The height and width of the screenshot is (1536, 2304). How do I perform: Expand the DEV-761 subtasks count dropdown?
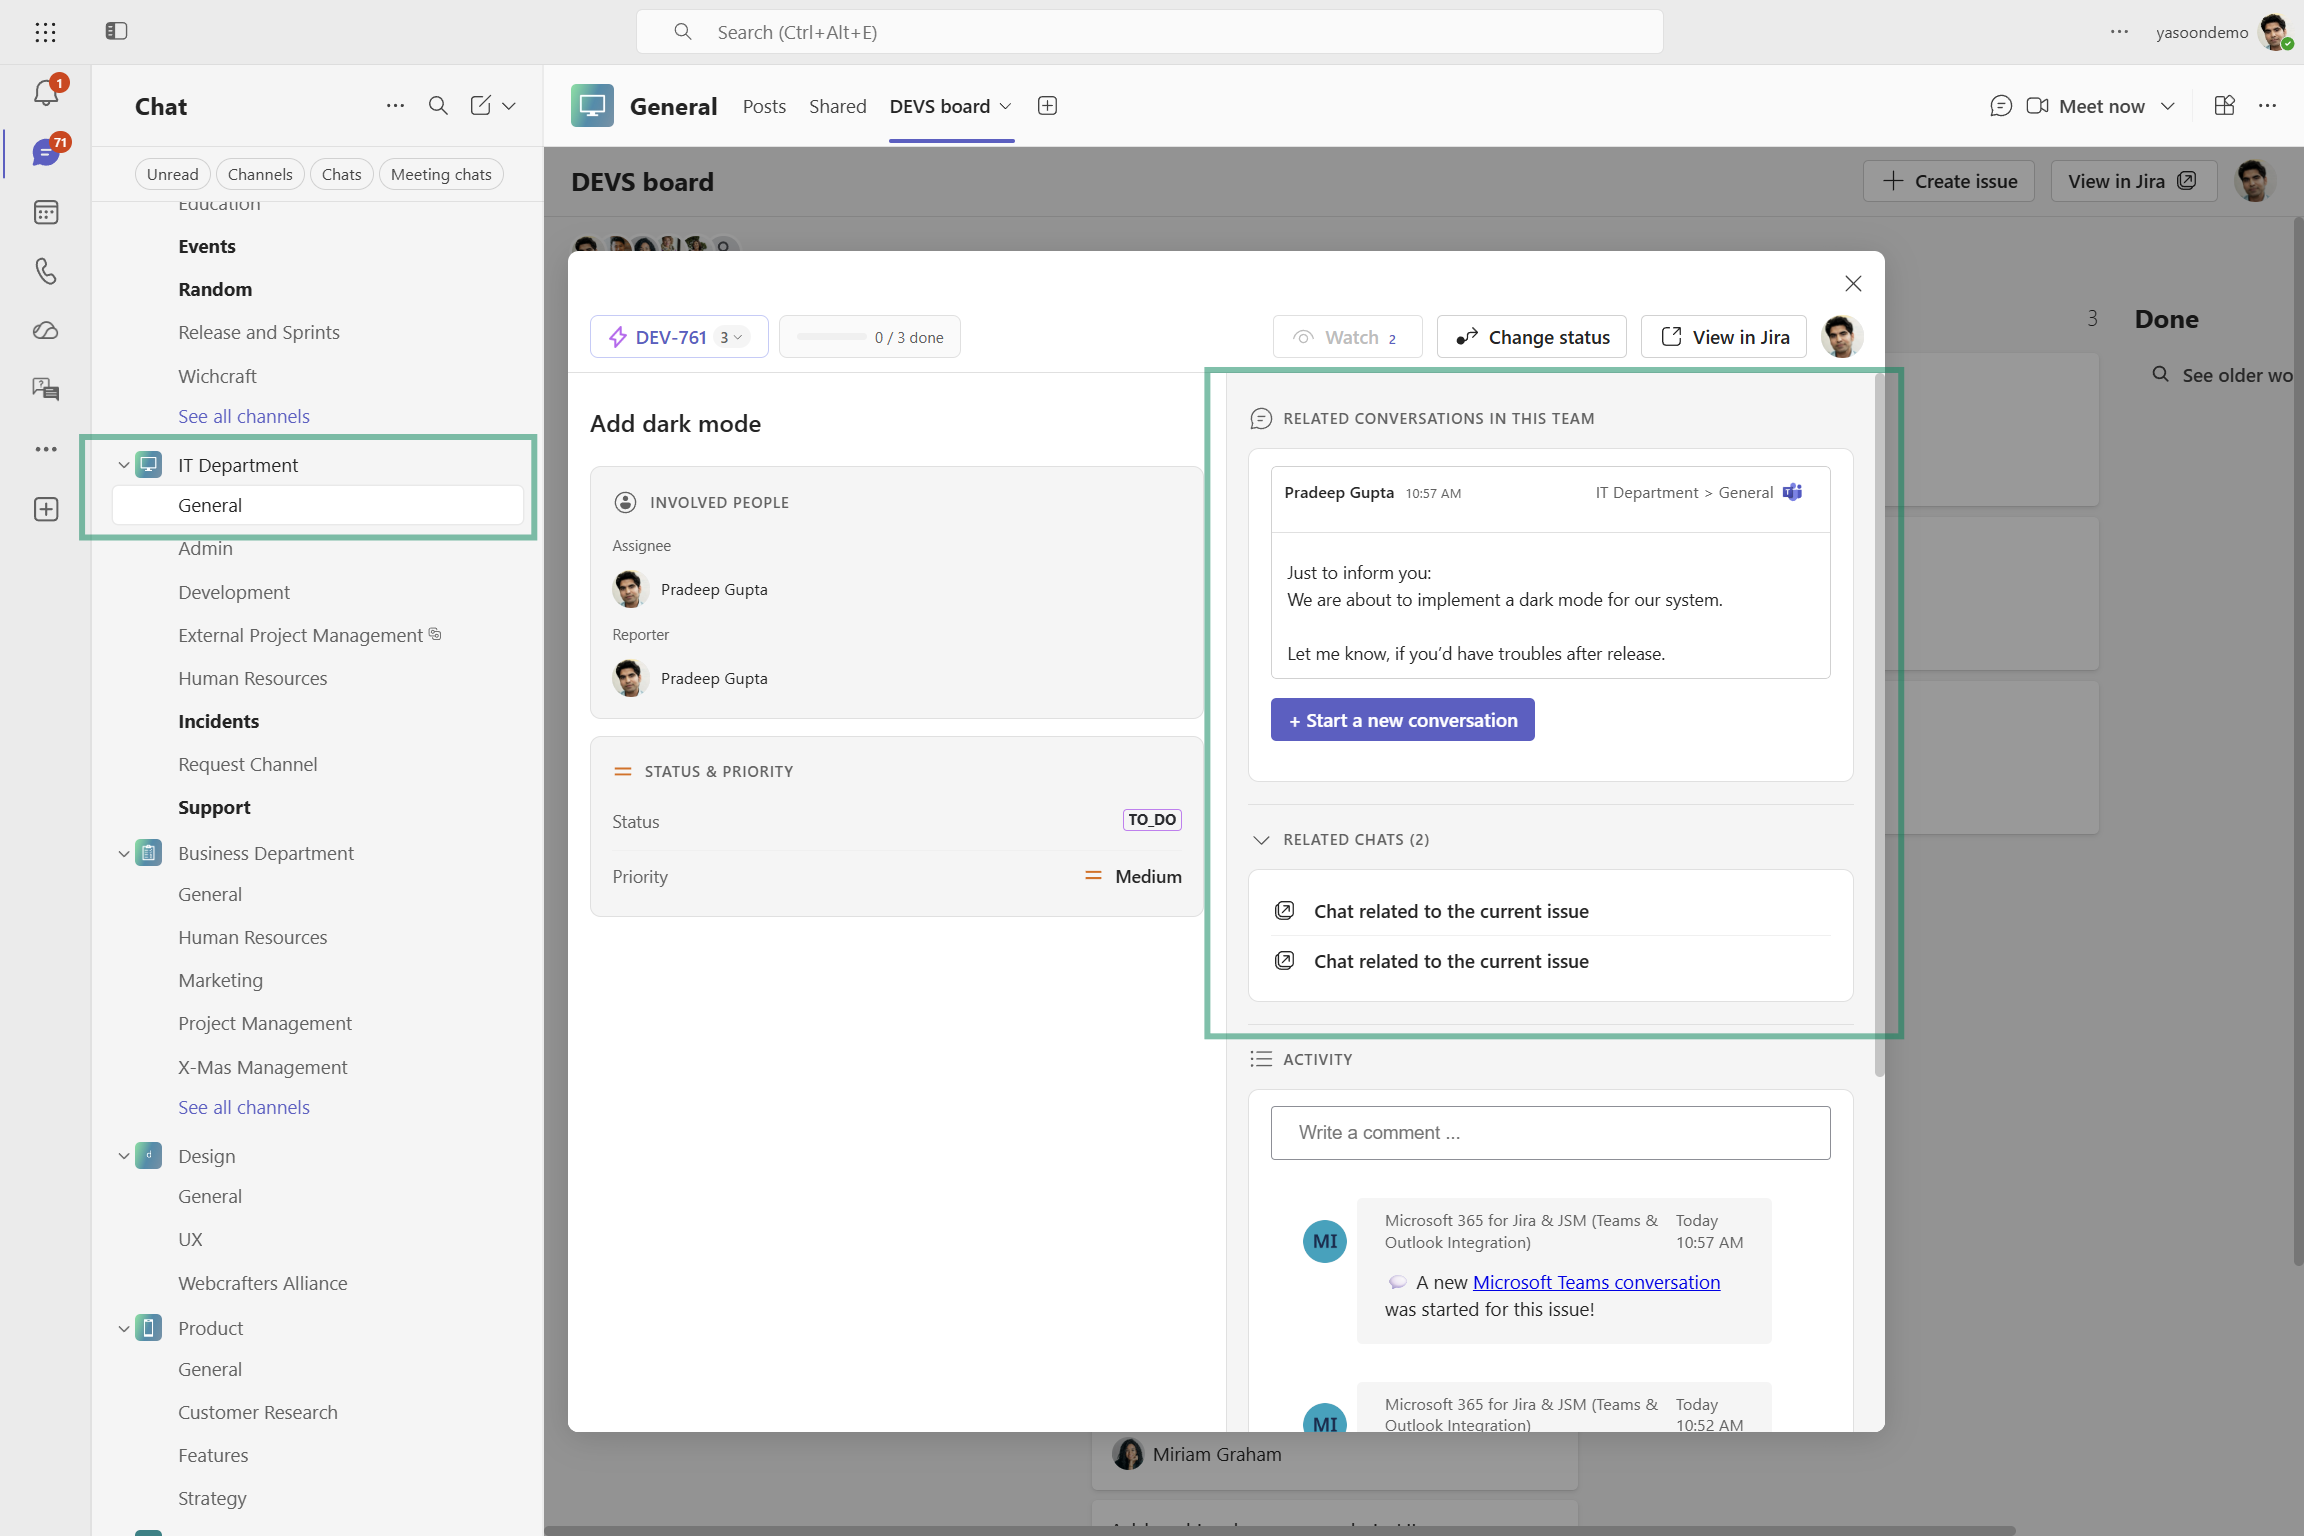pyautogui.click(x=731, y=337)
